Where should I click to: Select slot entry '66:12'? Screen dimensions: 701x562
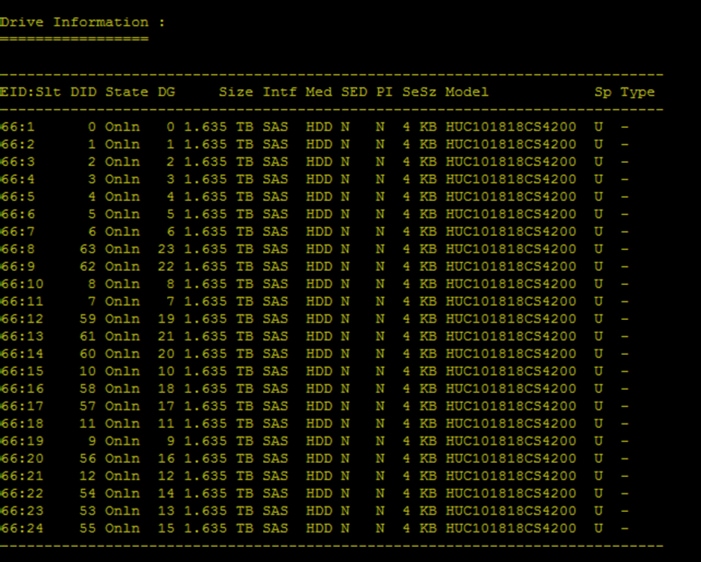tap(21, 319)
